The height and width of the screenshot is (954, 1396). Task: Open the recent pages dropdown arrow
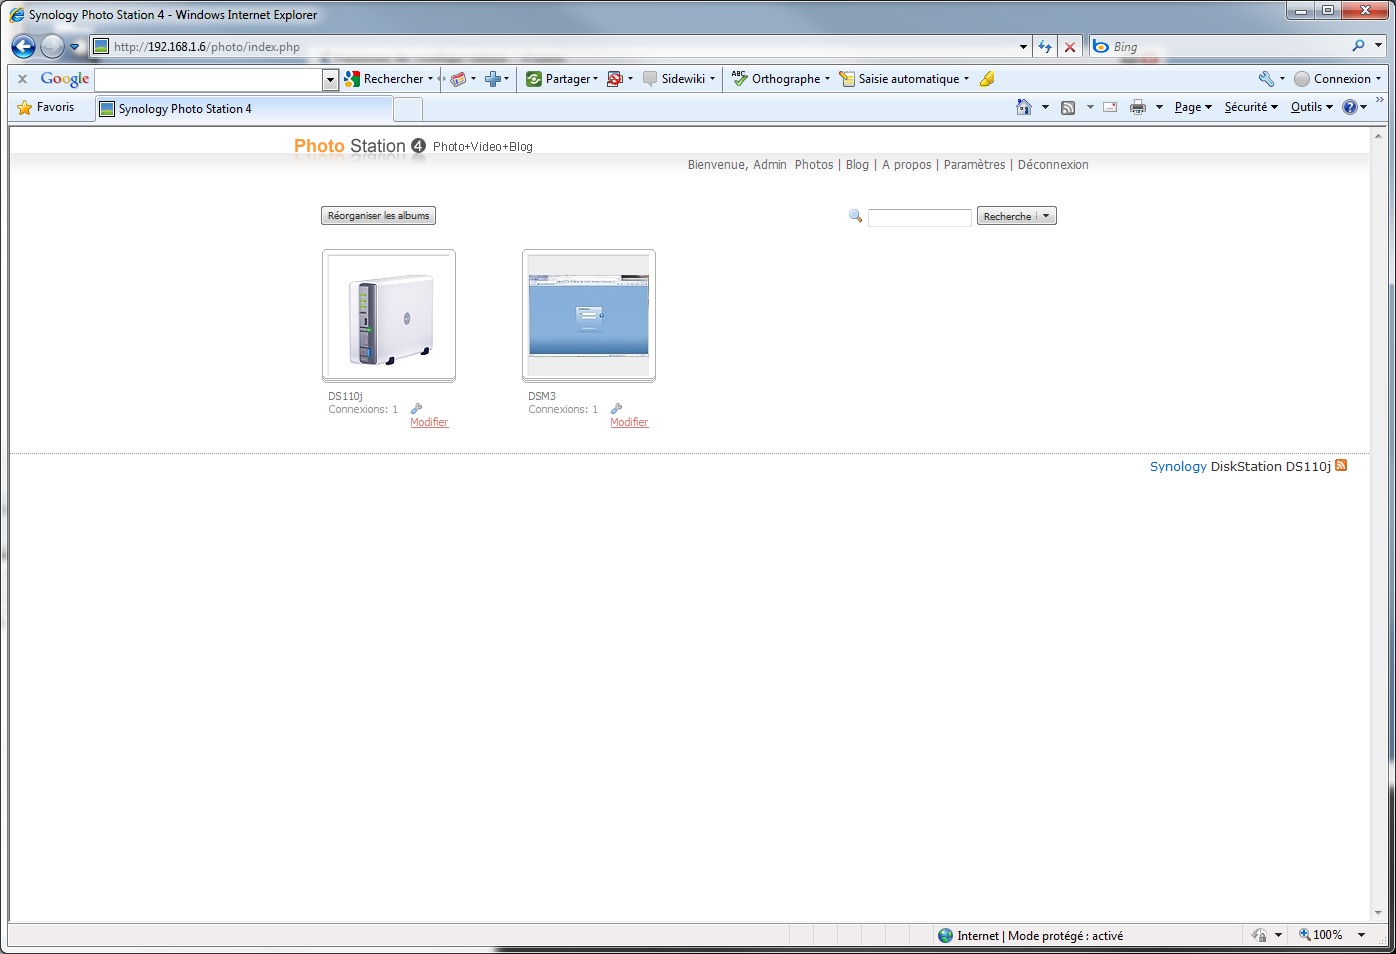[74, 46]
